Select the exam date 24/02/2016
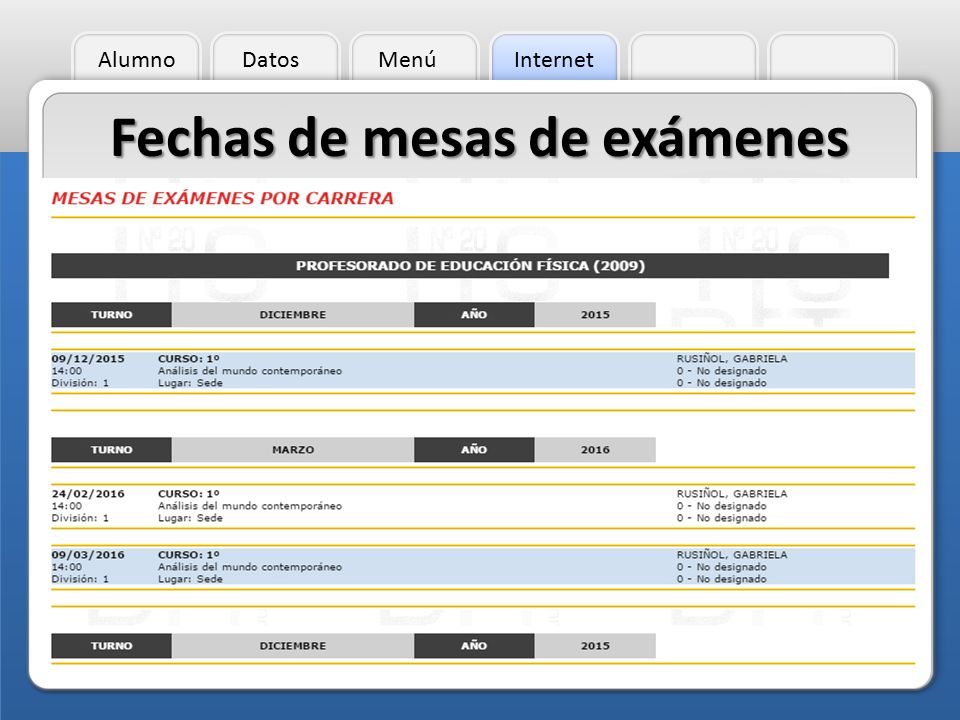The height and width of the screenshot is (720, 960). tap(88, 493)
